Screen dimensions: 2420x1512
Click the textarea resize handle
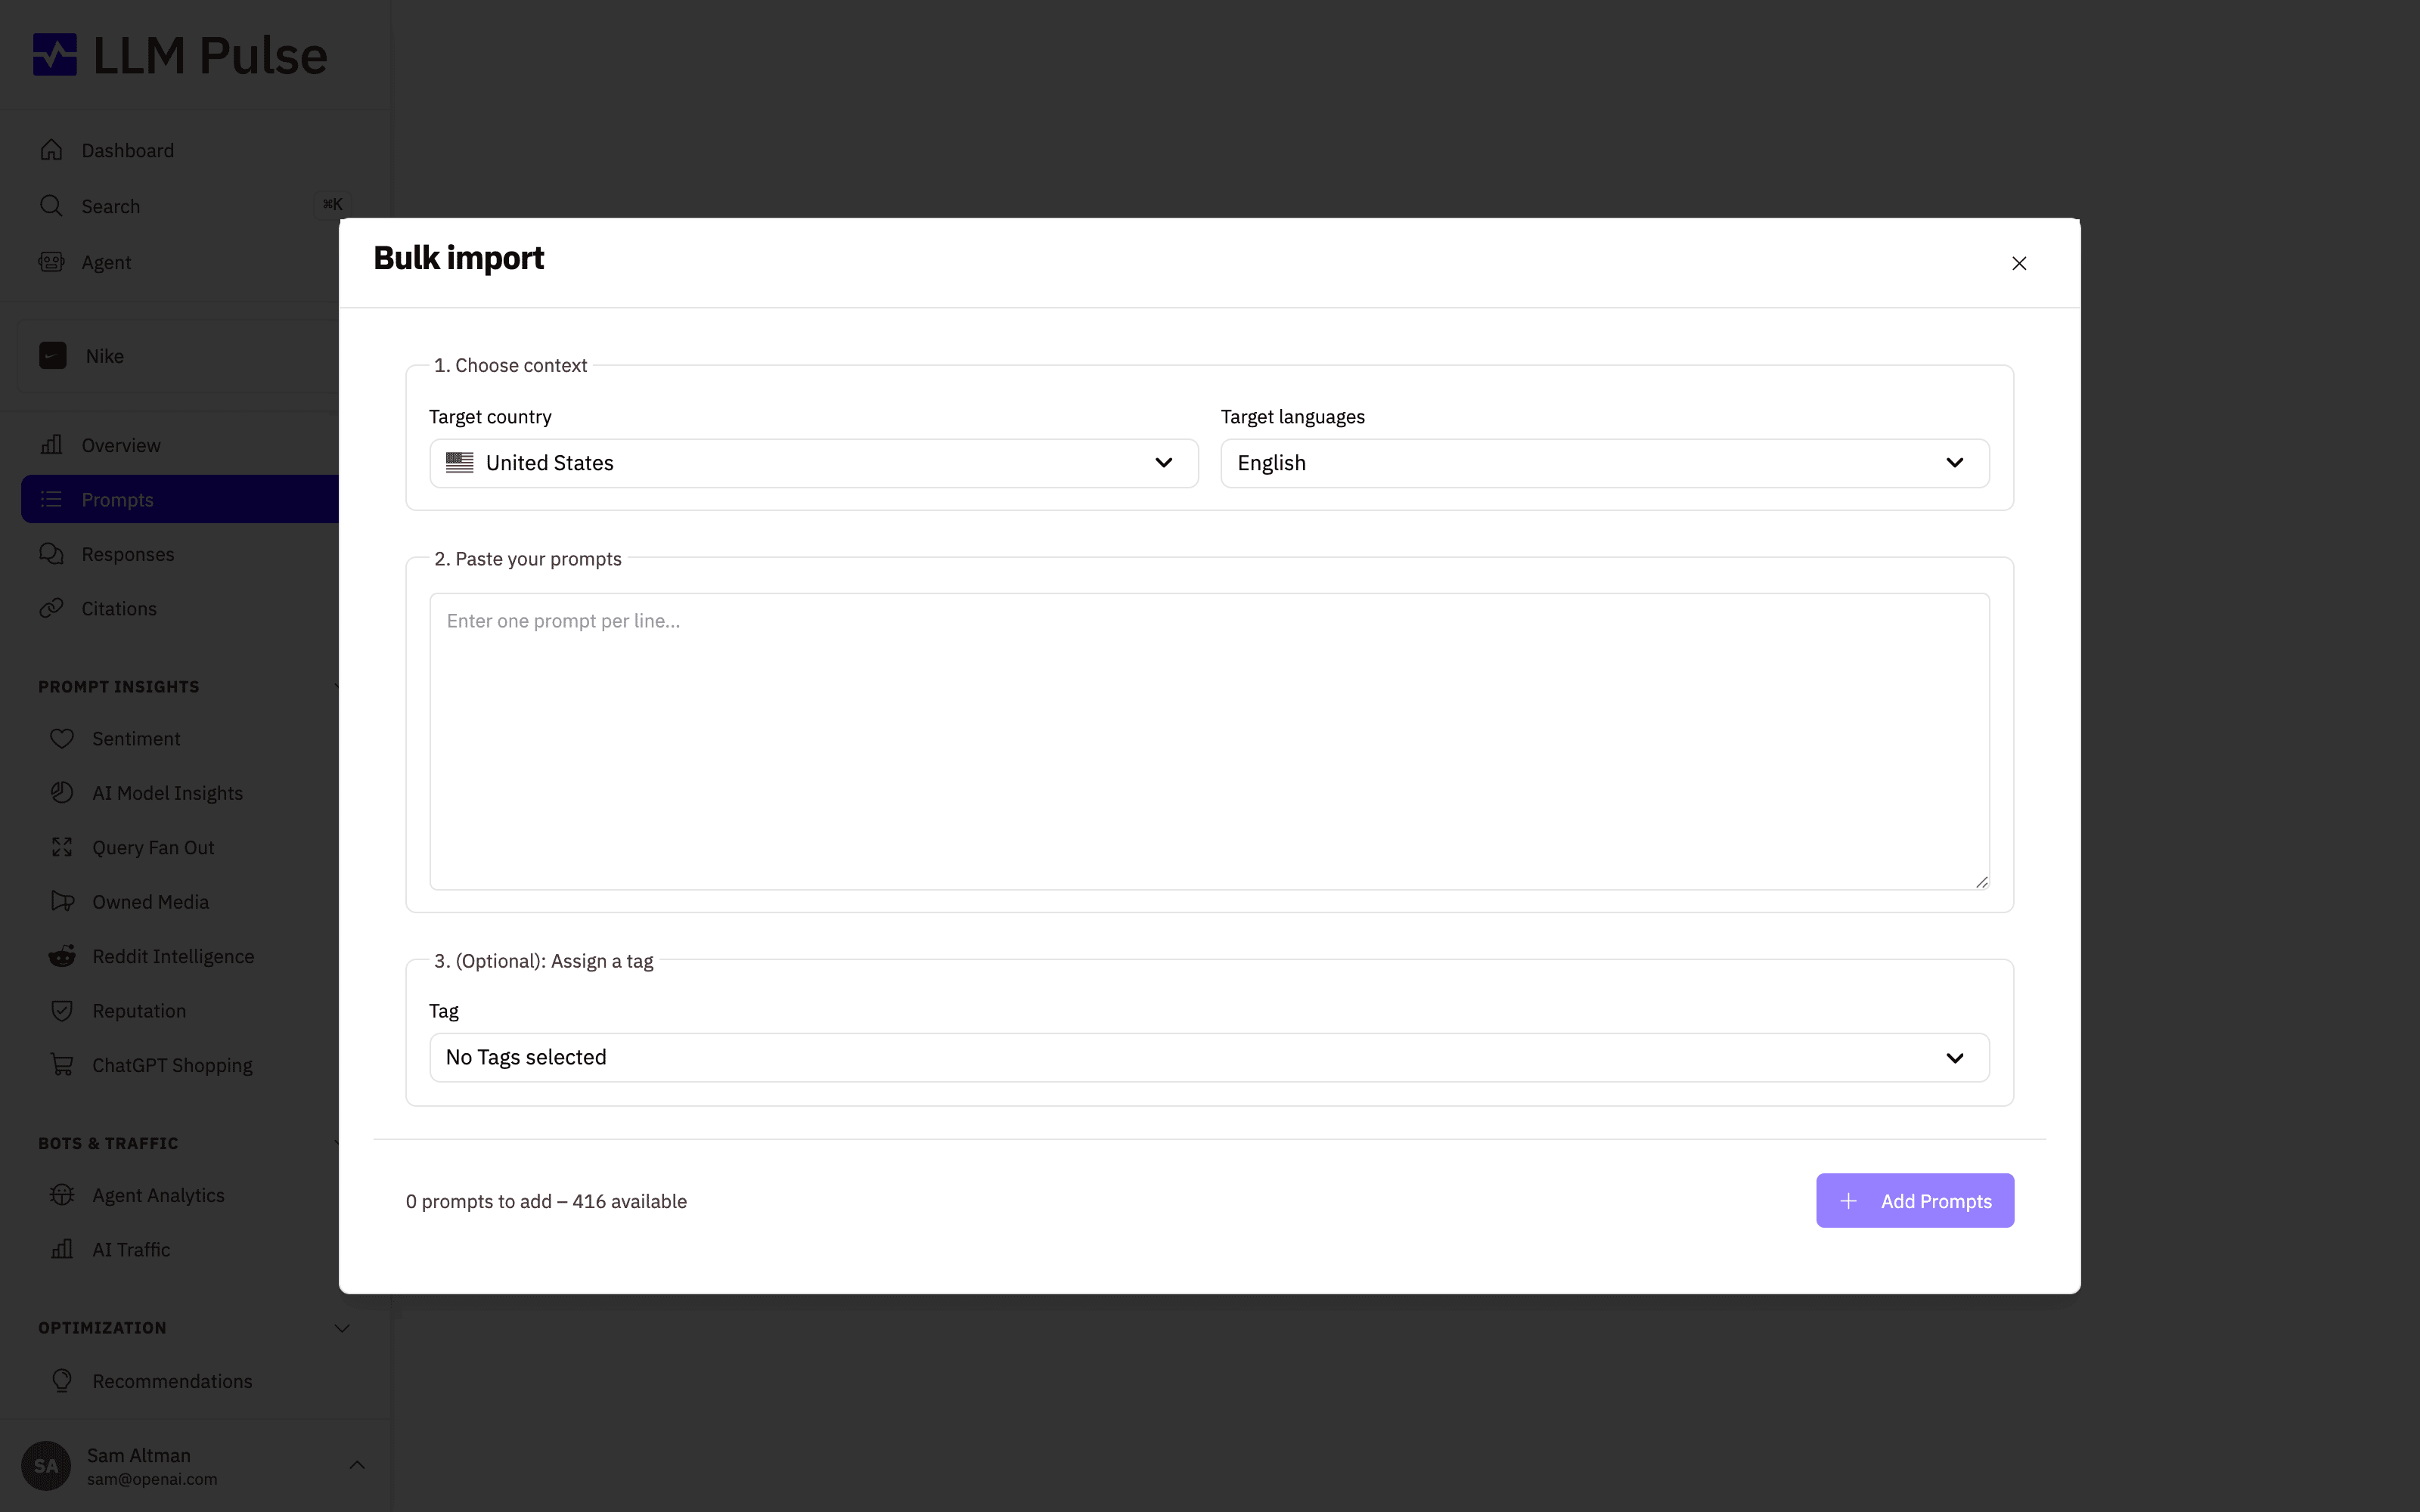tap(1981, 881)
